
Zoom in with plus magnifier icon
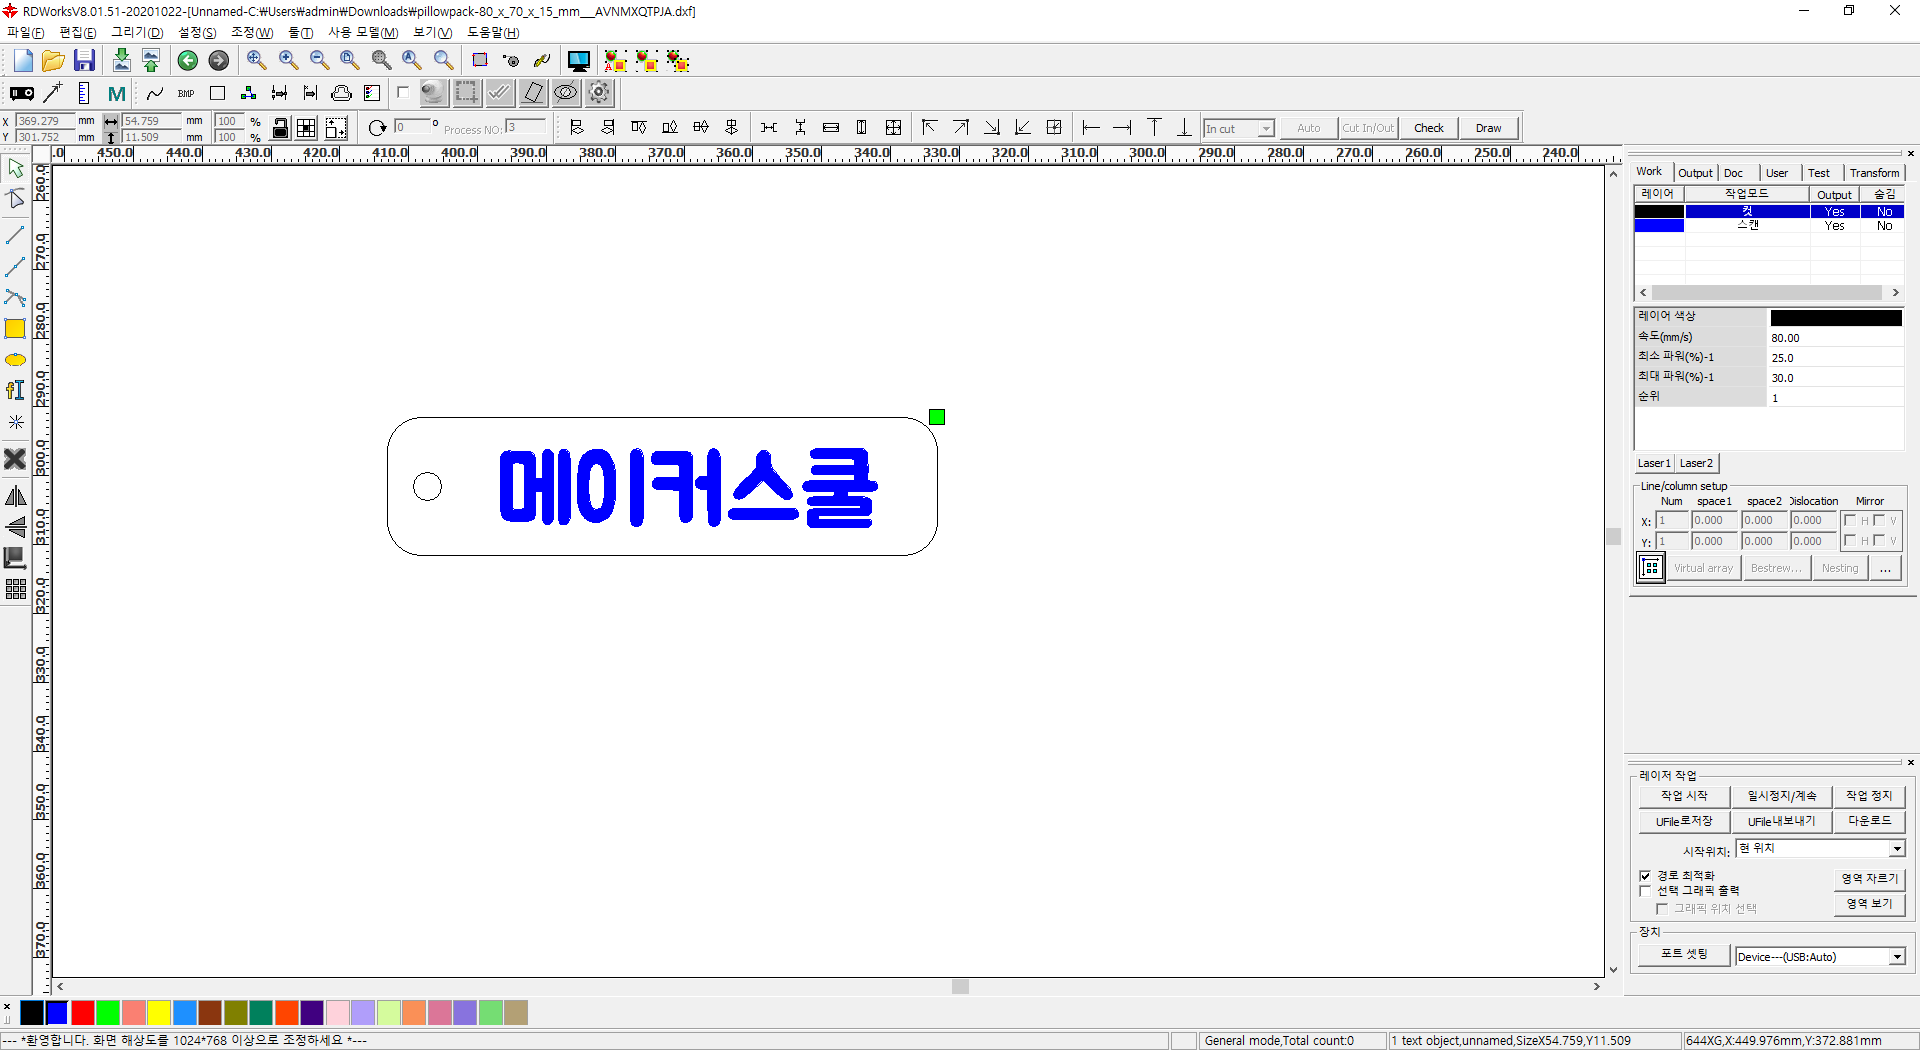288,61
